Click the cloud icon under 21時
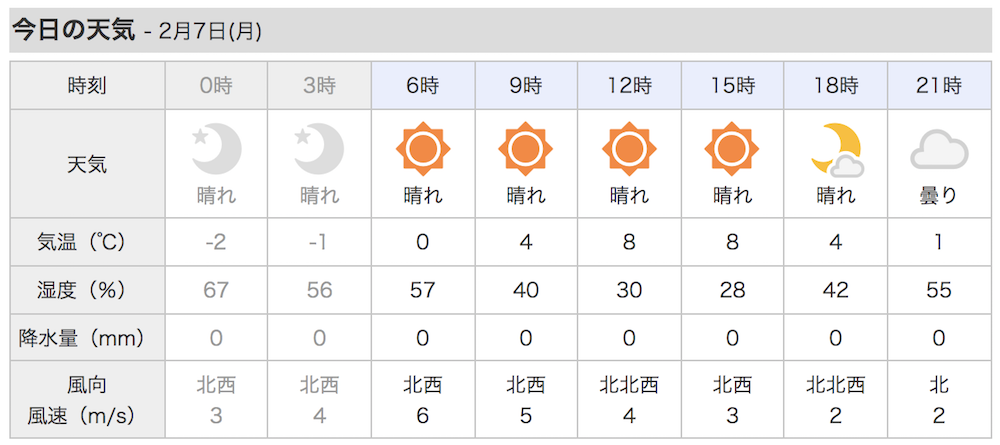The image size is (1000, 445). point(939,152)
